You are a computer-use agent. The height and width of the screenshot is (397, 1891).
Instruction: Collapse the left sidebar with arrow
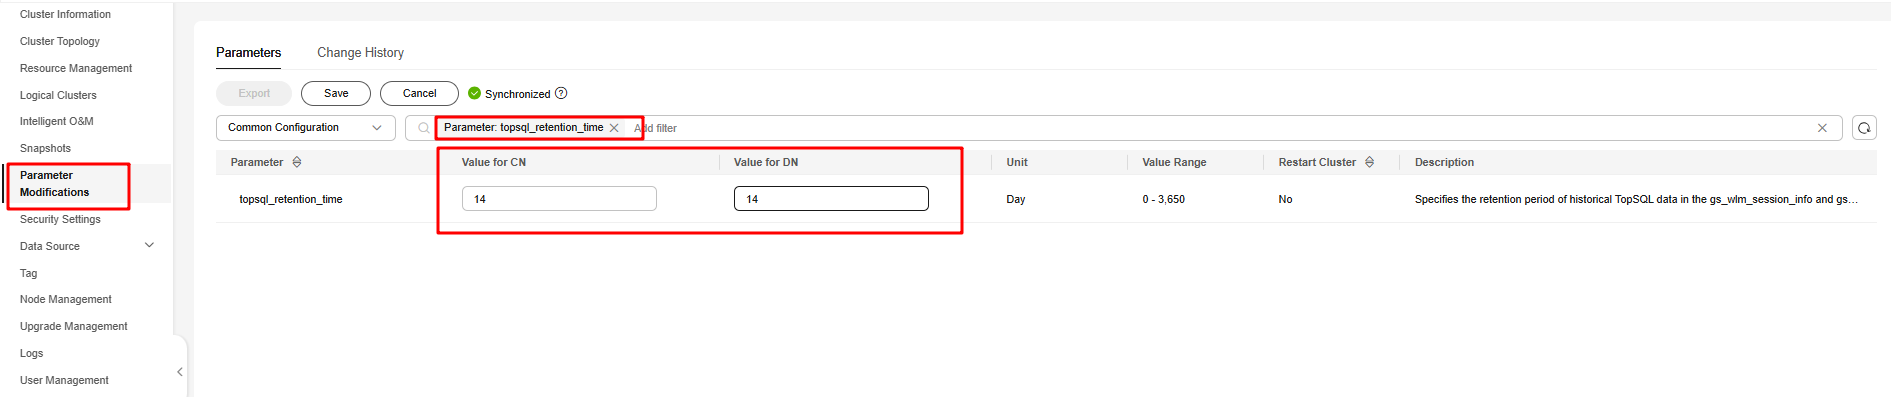(x=180, y=372)
